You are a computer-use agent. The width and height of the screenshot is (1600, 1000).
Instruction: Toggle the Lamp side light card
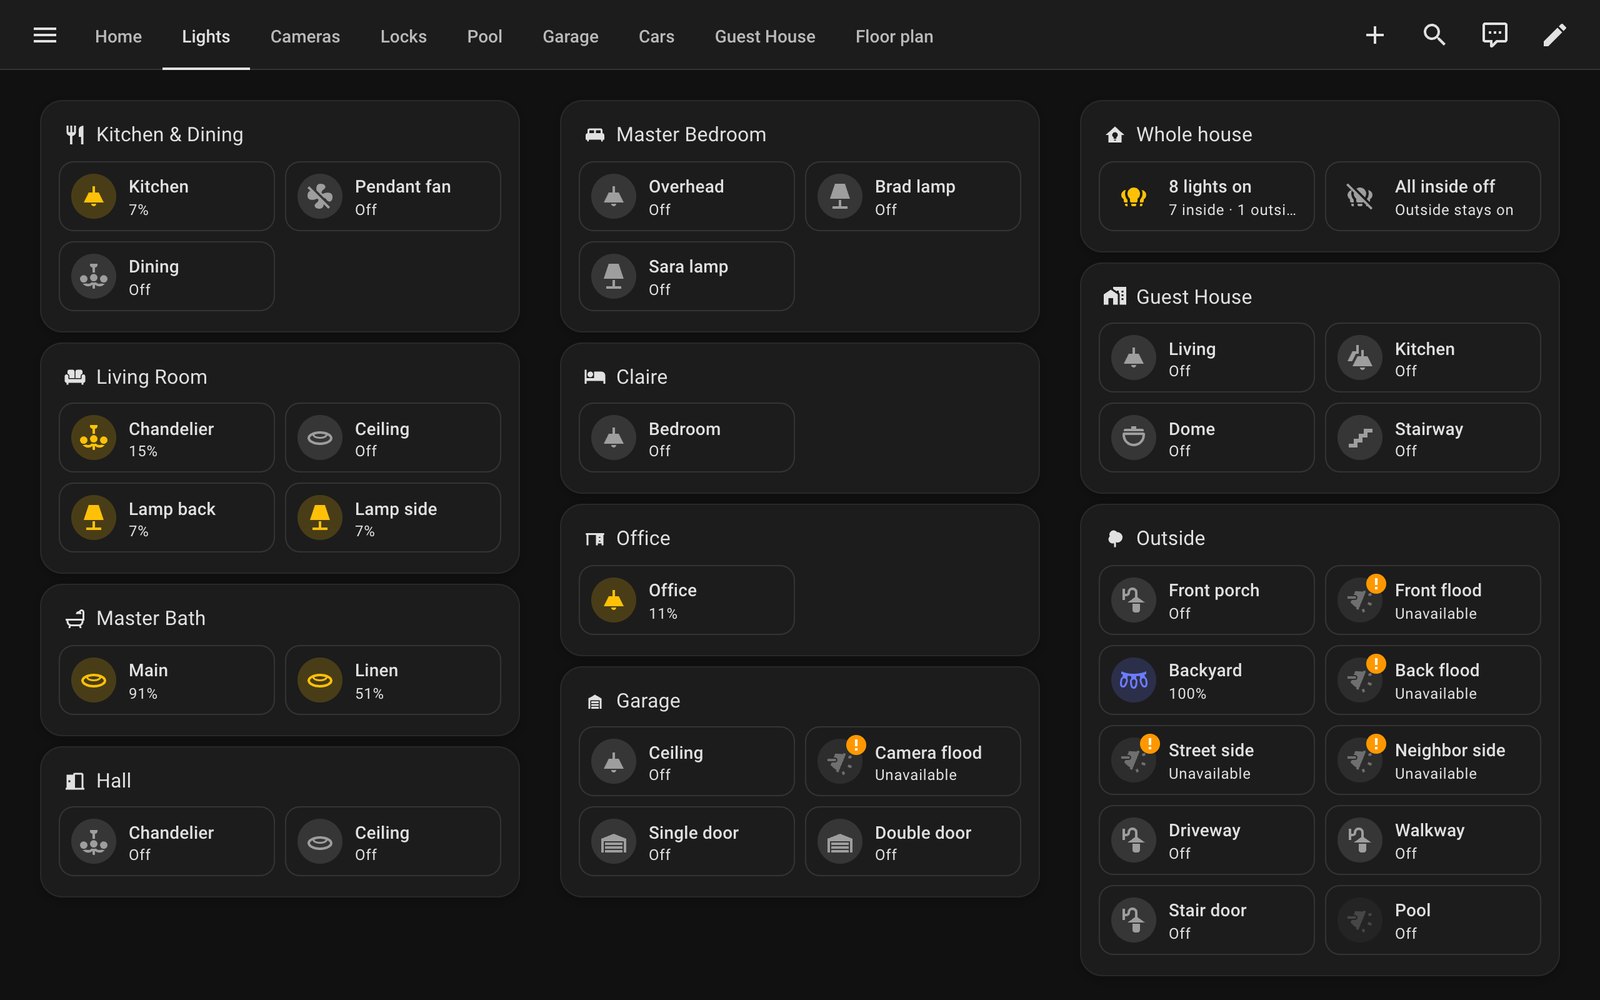(393, 518)
